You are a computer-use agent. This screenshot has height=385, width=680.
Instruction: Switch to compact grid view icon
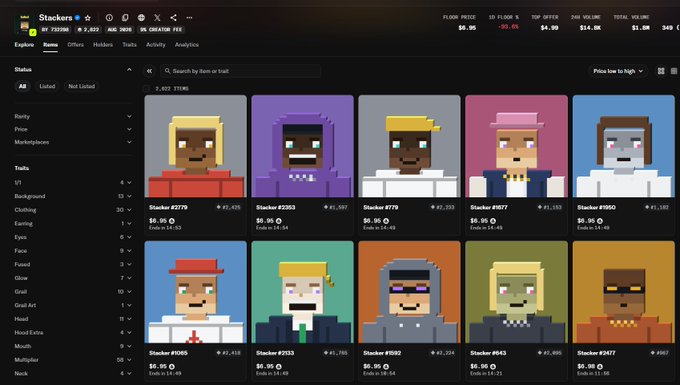click(674, 71)
